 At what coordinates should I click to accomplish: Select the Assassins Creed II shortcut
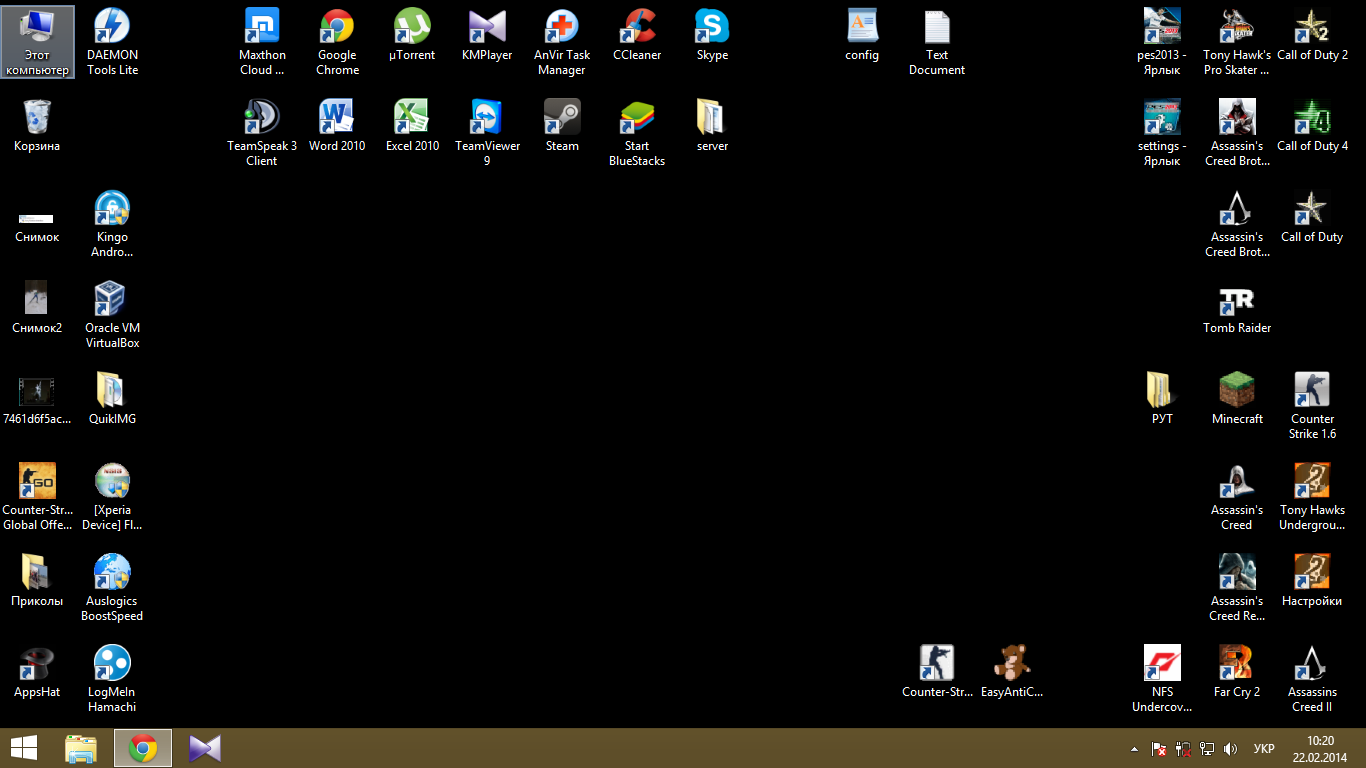(x=1312, y=679)
